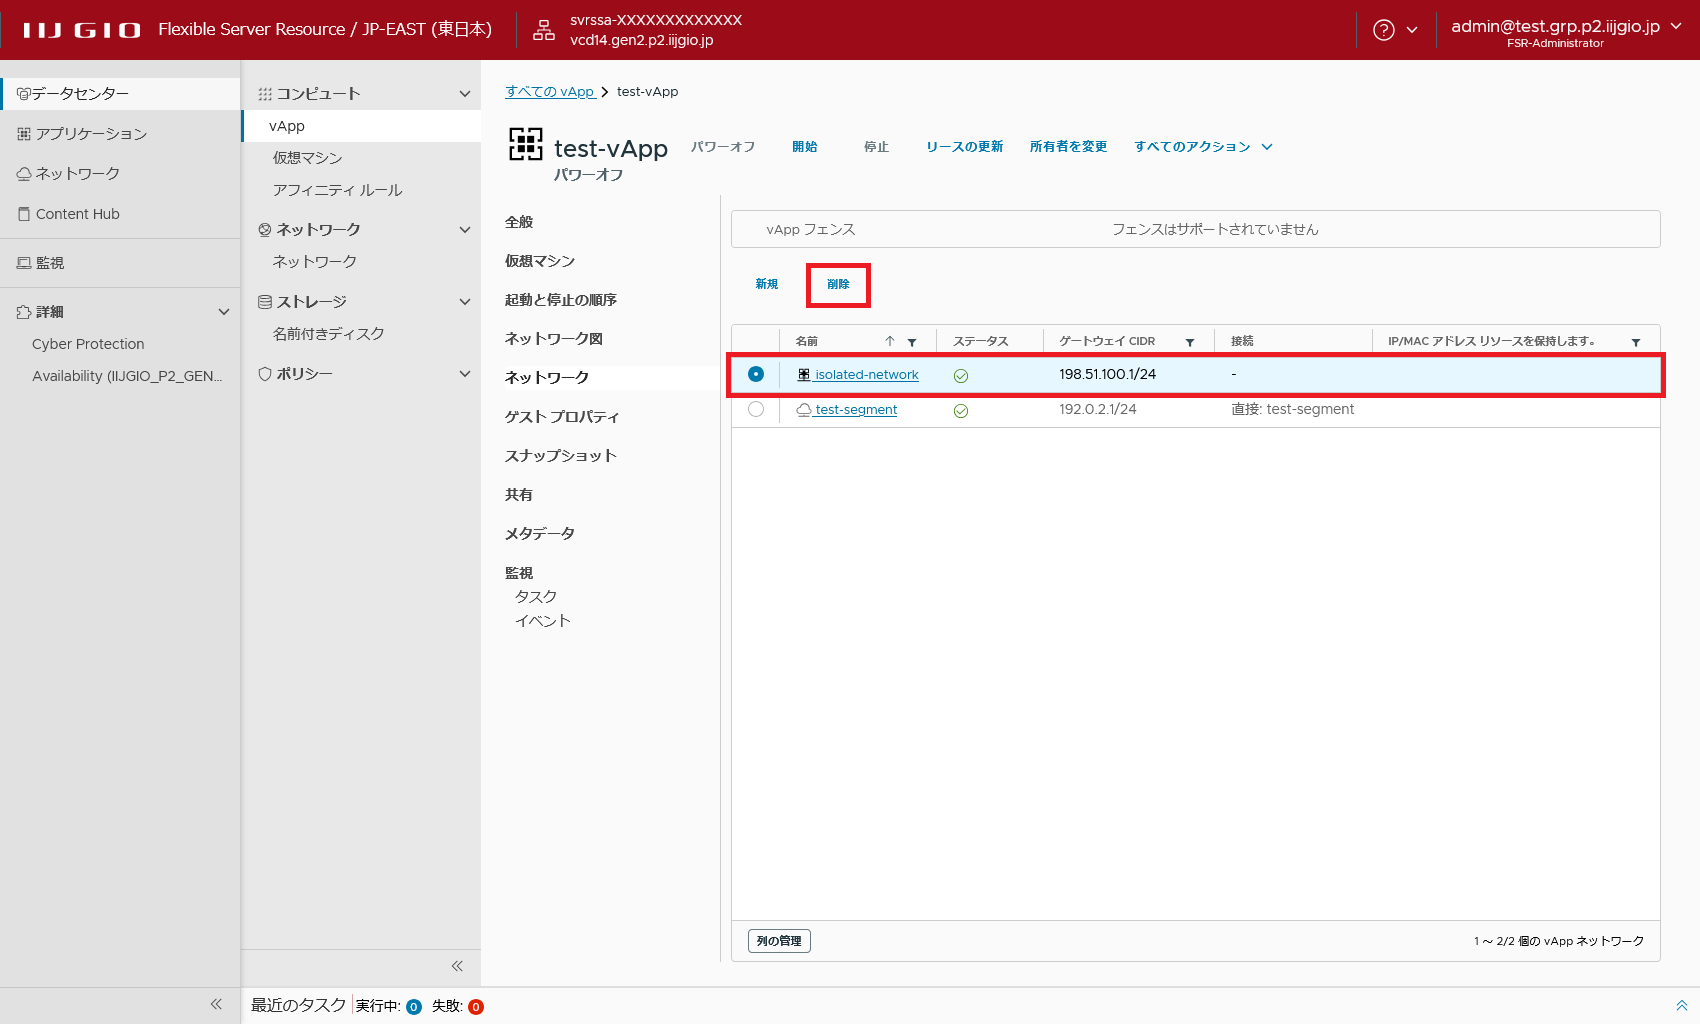Click the help question mark icon
Image resolution: width=1700 pixels, height=1024 pixels.
[1383, 30]
